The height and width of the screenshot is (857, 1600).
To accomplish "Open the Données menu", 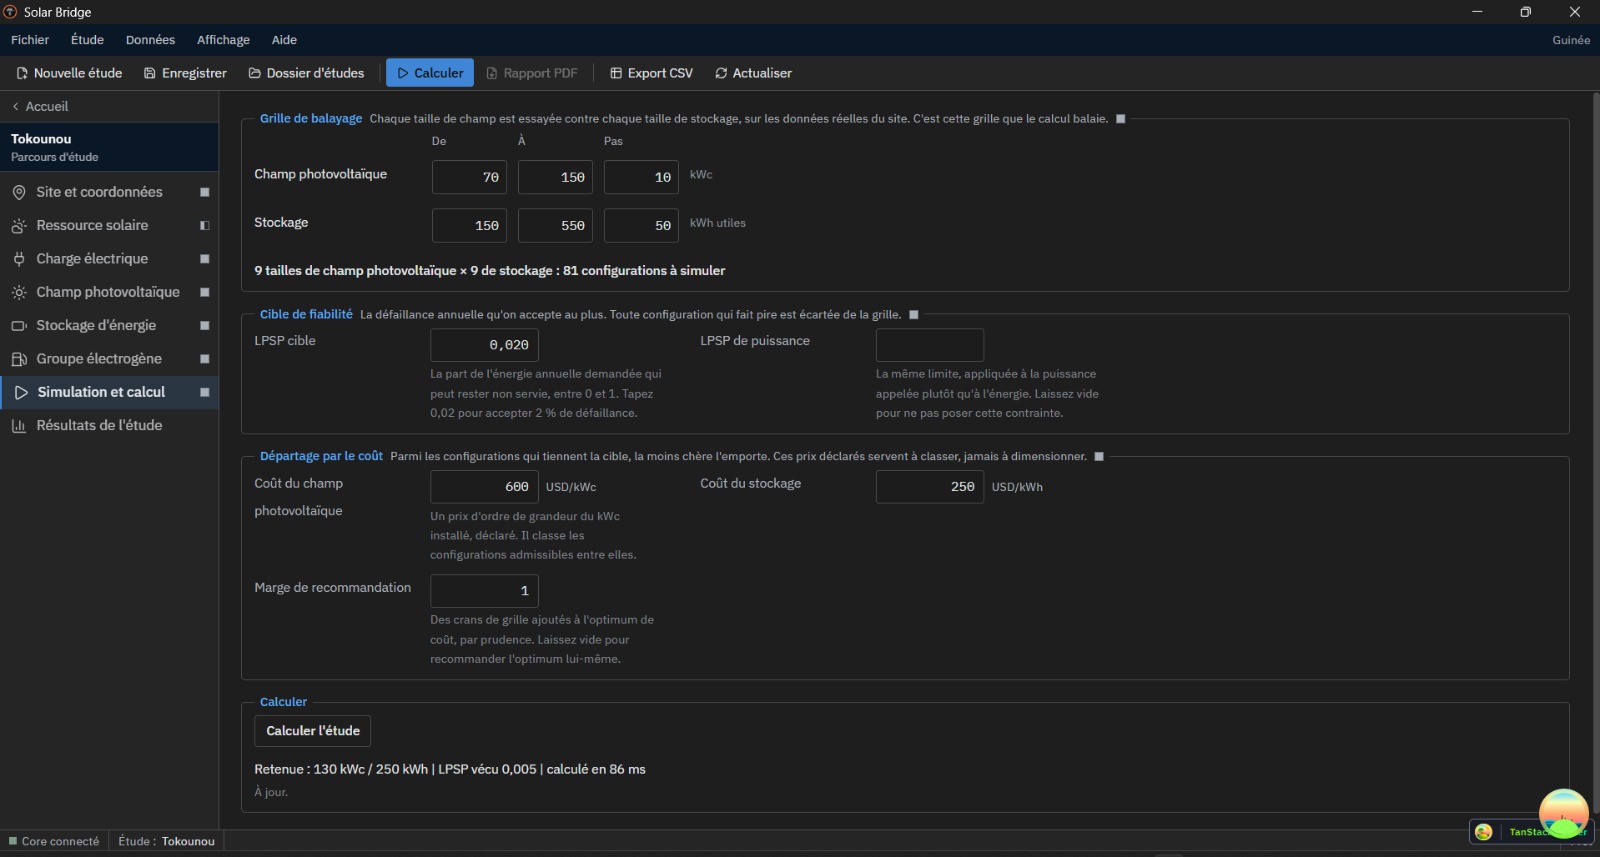I will [x=150, y=40].
